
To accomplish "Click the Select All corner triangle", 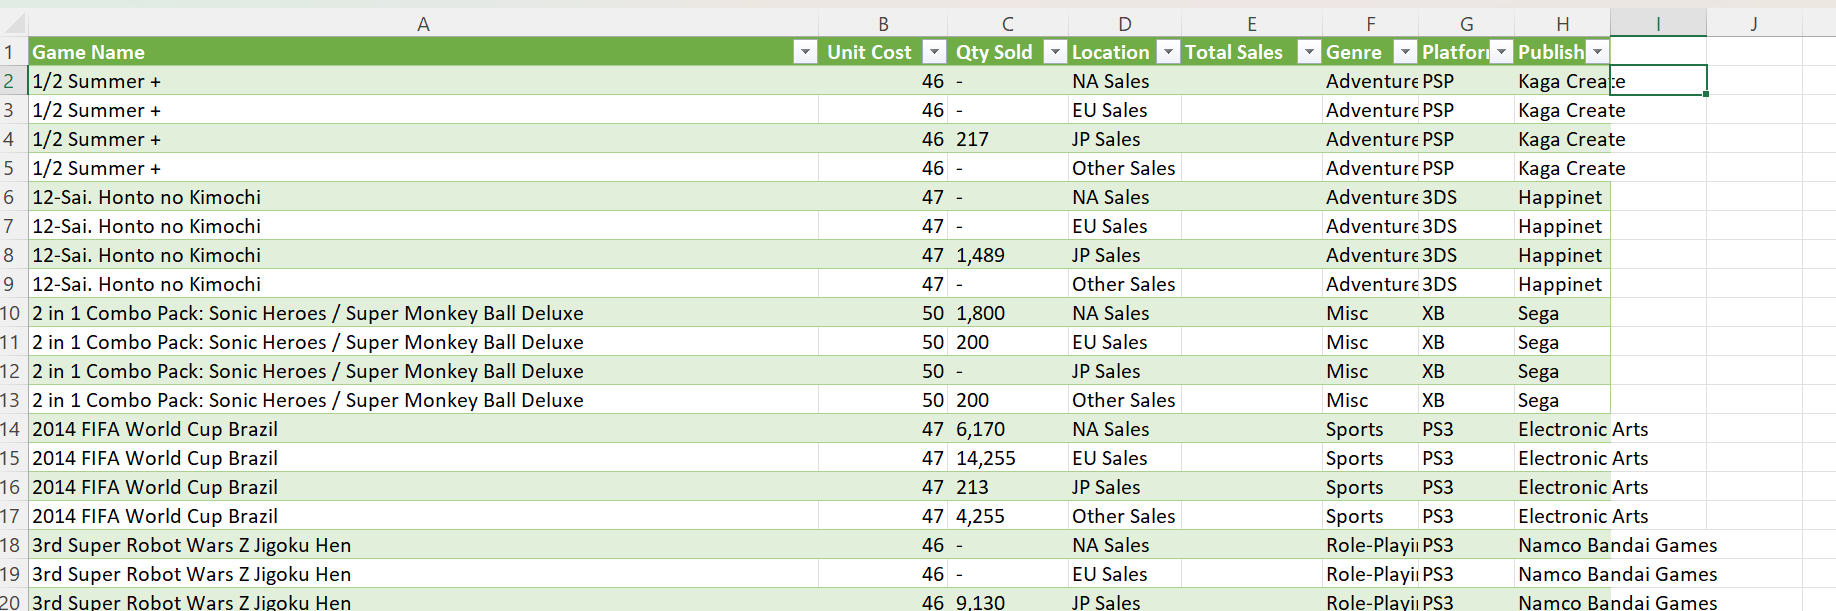I will point(14,22).
